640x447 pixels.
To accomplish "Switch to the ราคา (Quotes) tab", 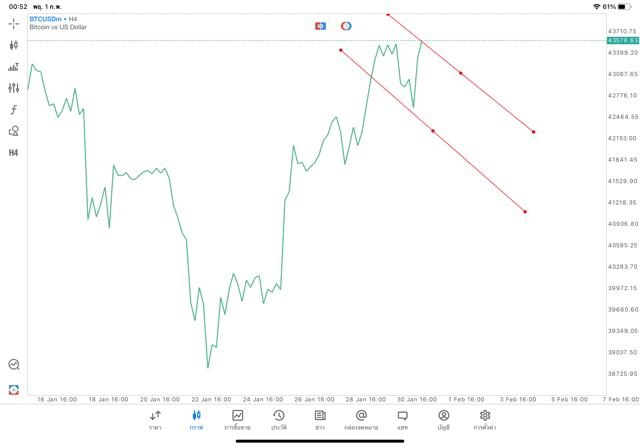I will click(x=155, y=420).
